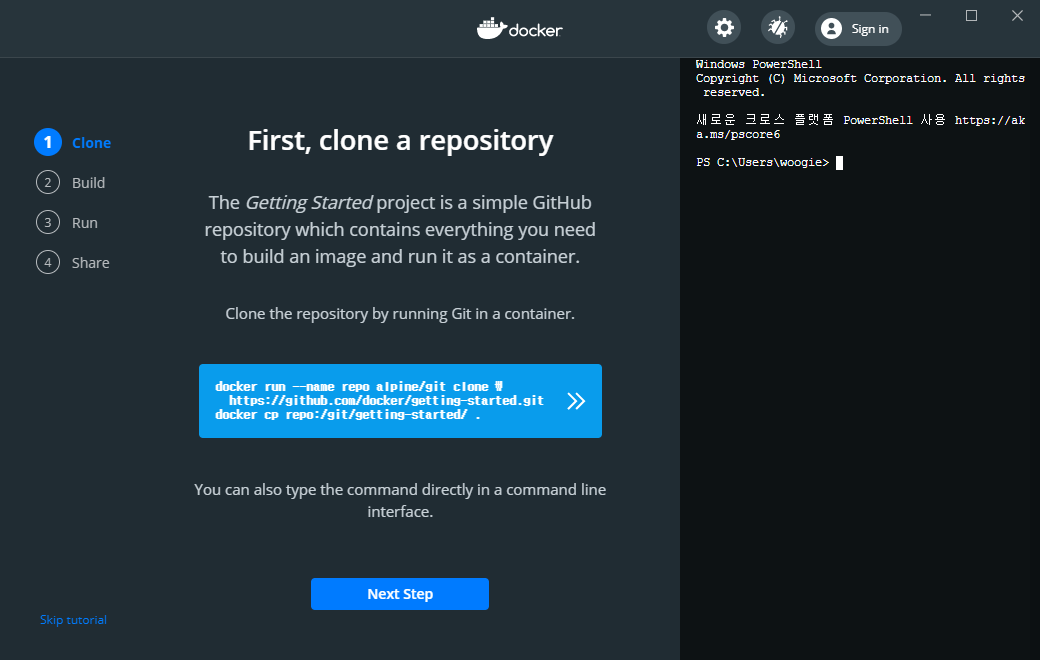1040x660 pixels.
Task: Close the Docker window
Action: pos(1017,15)
